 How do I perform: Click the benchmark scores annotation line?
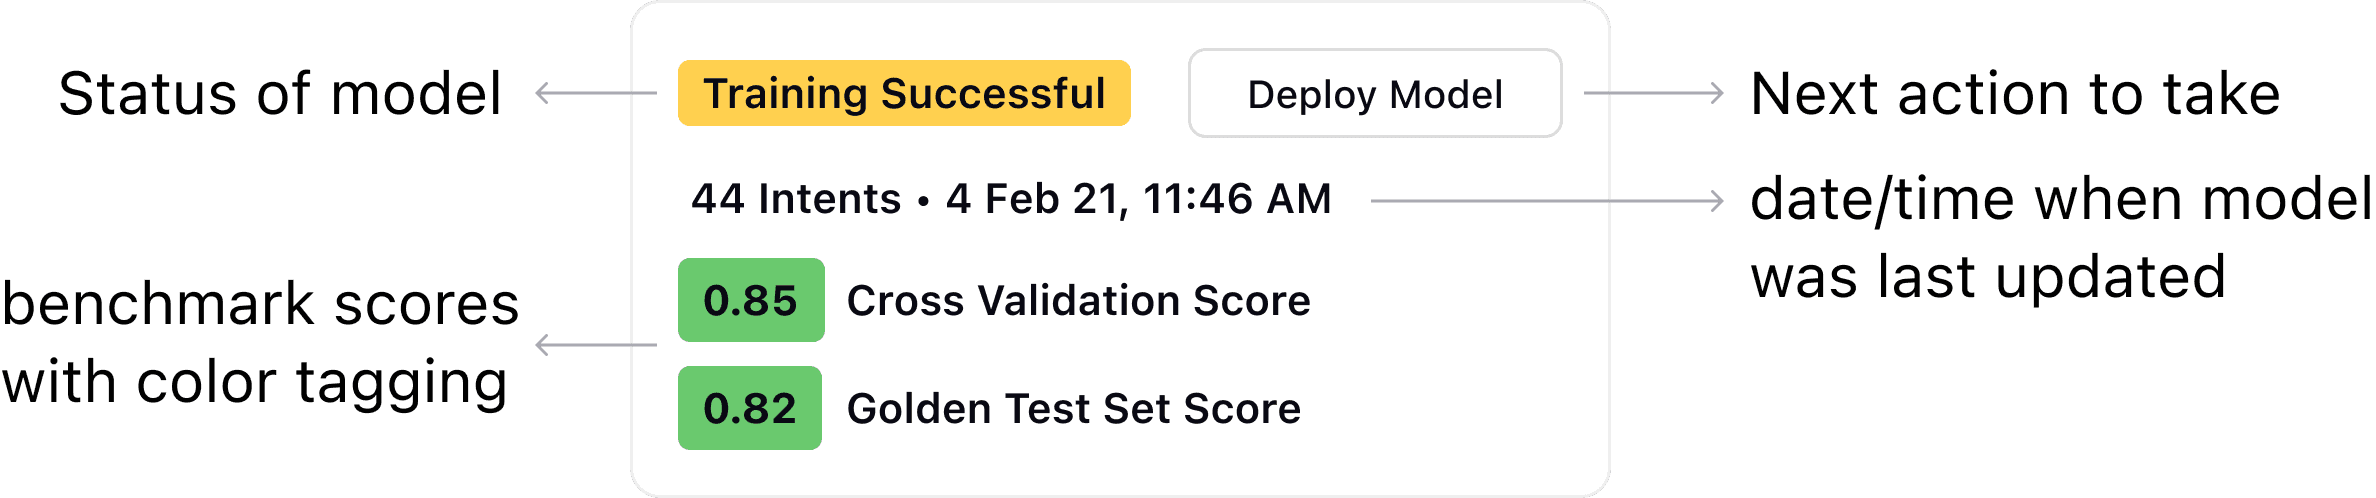[260, 304]
